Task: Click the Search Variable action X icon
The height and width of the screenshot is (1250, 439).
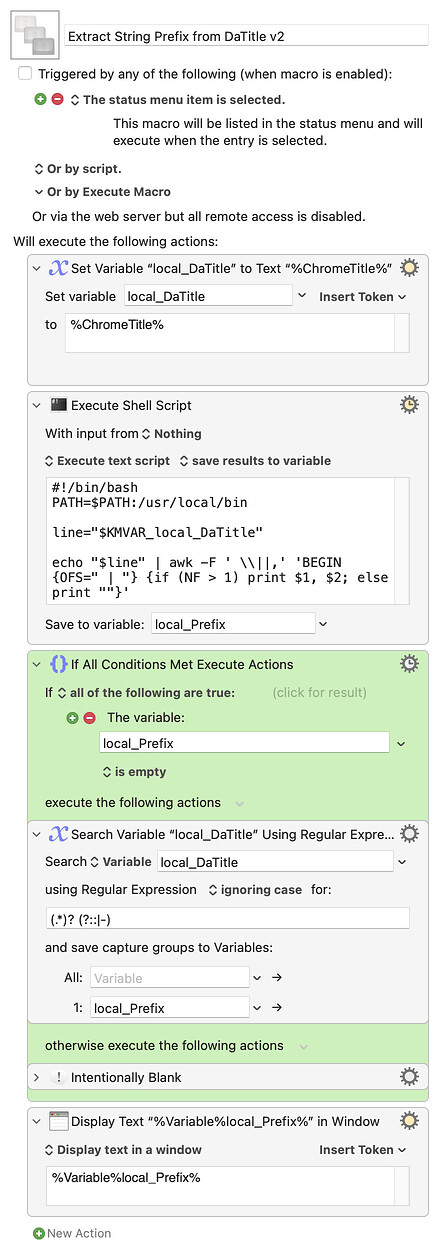Action: 58,833
